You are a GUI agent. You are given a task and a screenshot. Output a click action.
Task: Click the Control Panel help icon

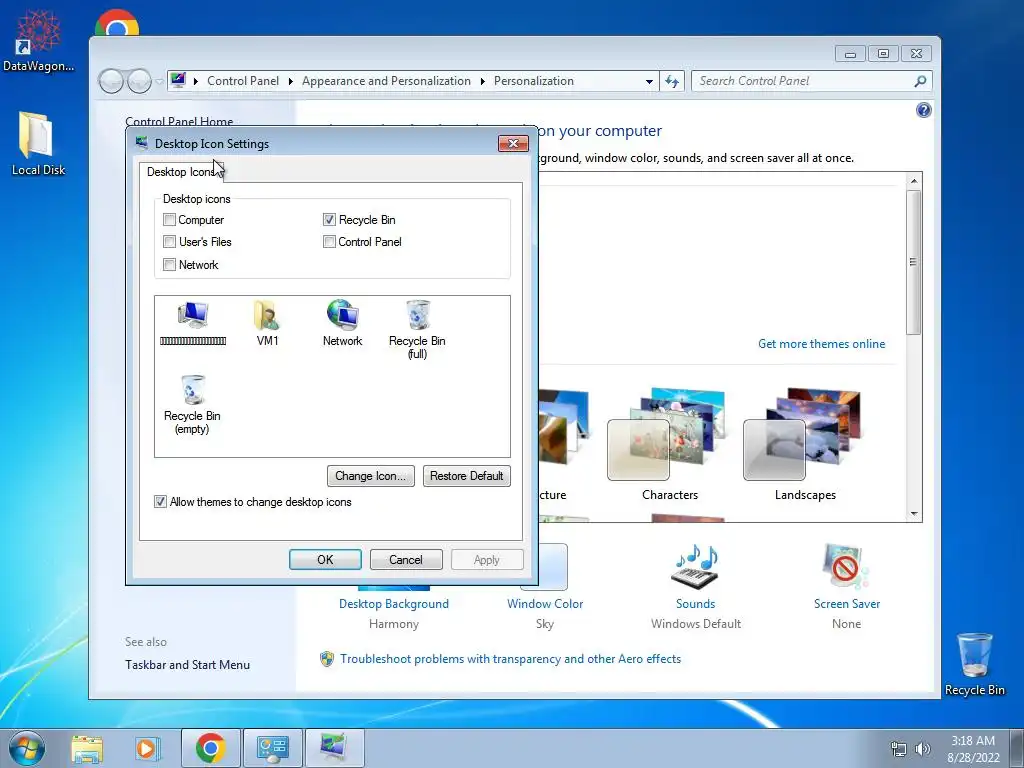[923, 110]
